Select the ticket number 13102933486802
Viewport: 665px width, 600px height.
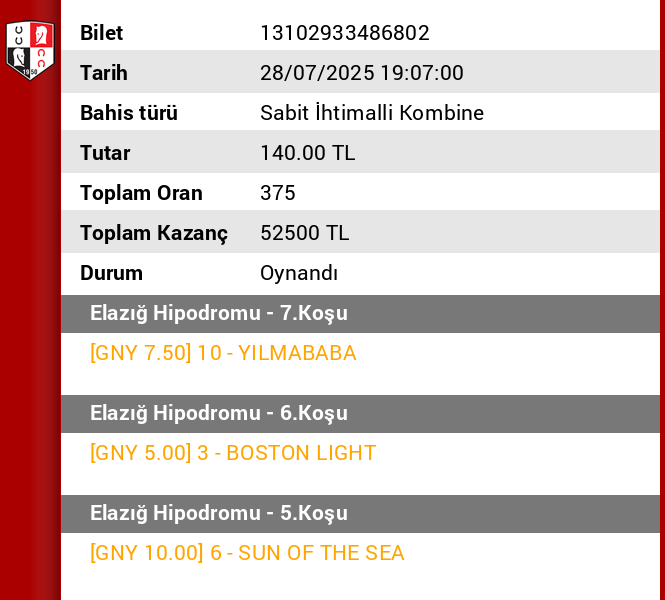345,33
